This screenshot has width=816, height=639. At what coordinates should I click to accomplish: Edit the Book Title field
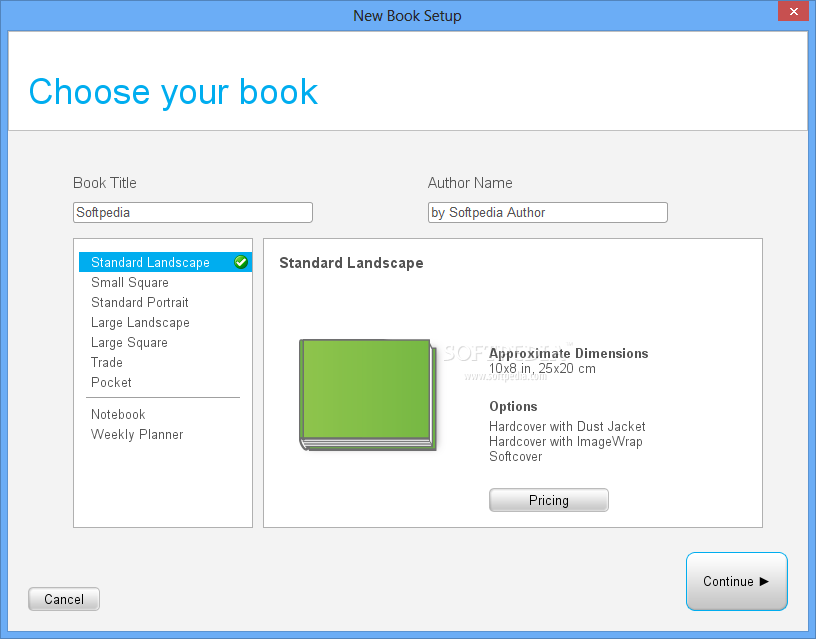coord(193,212)
